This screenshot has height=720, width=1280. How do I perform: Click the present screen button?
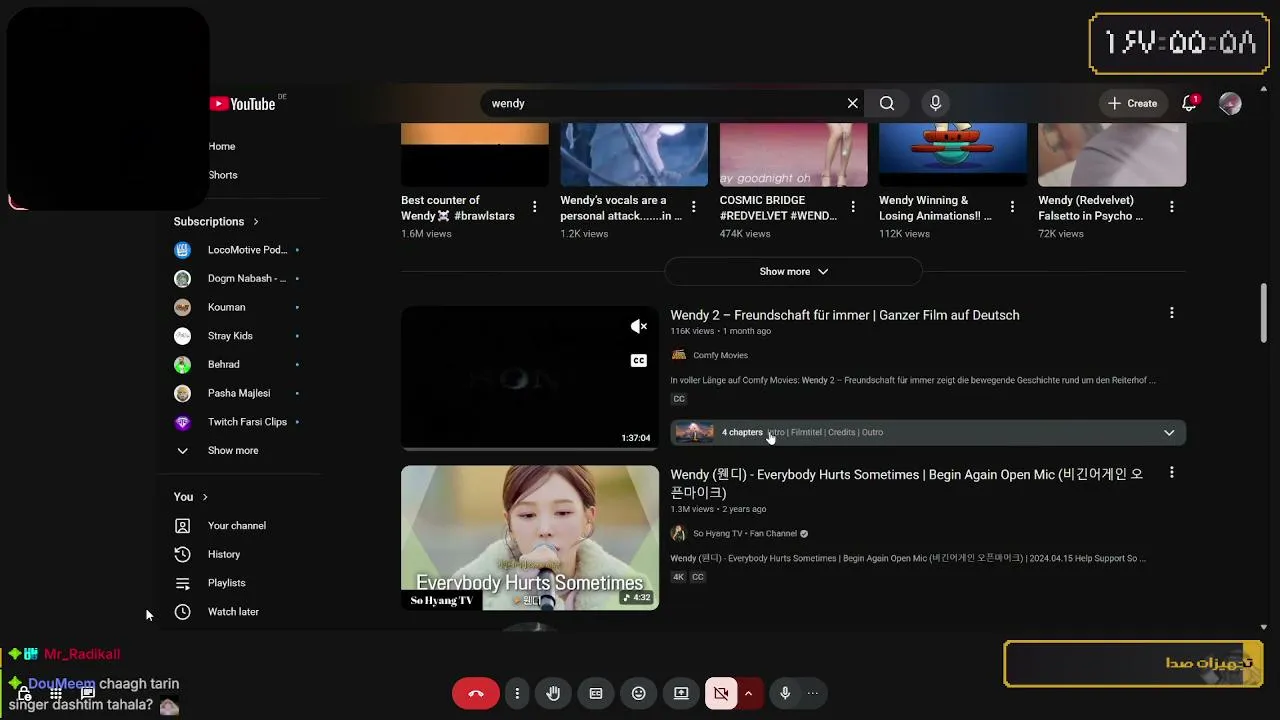(x=681, y=693)
